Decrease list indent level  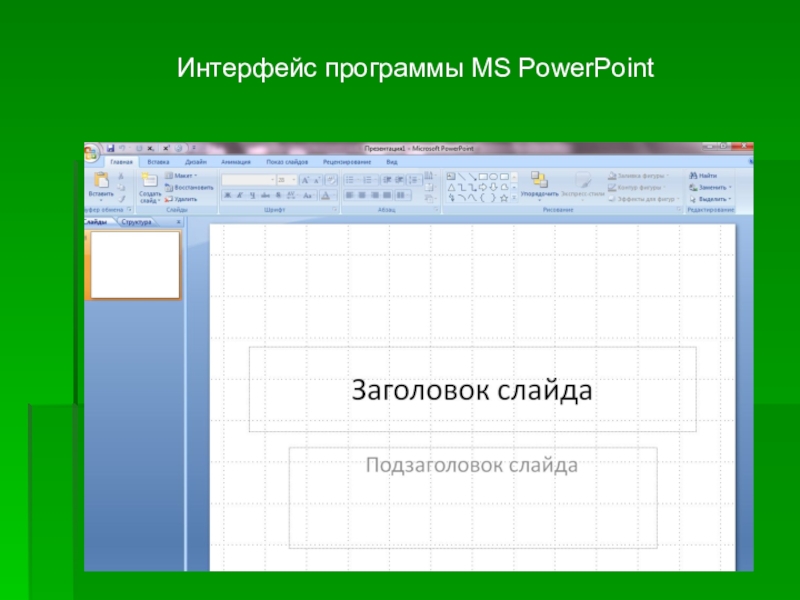387,180
